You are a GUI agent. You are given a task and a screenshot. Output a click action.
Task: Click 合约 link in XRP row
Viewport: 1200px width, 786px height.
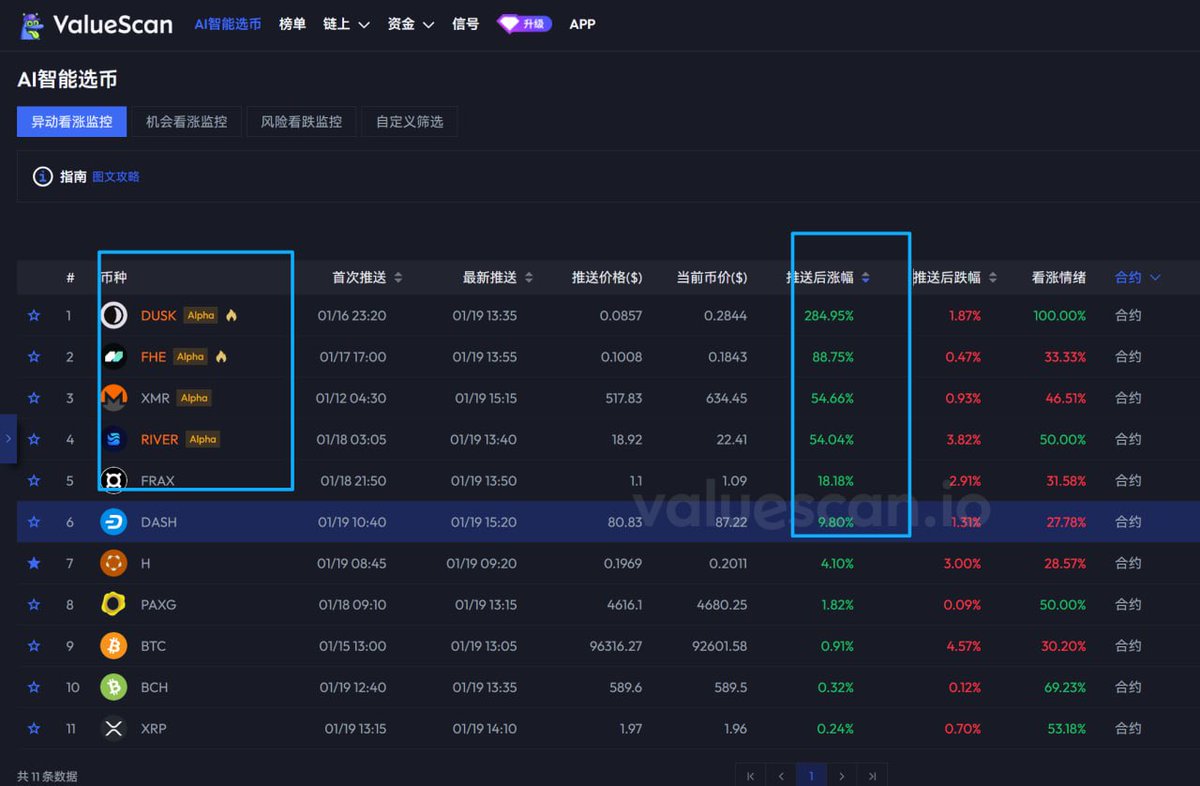tap(1128, 729)
